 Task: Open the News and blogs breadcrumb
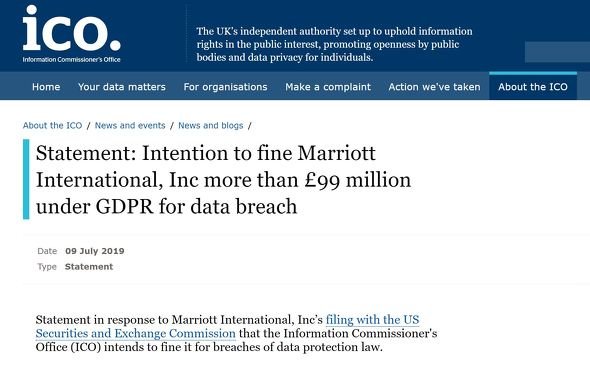[211, 125]
